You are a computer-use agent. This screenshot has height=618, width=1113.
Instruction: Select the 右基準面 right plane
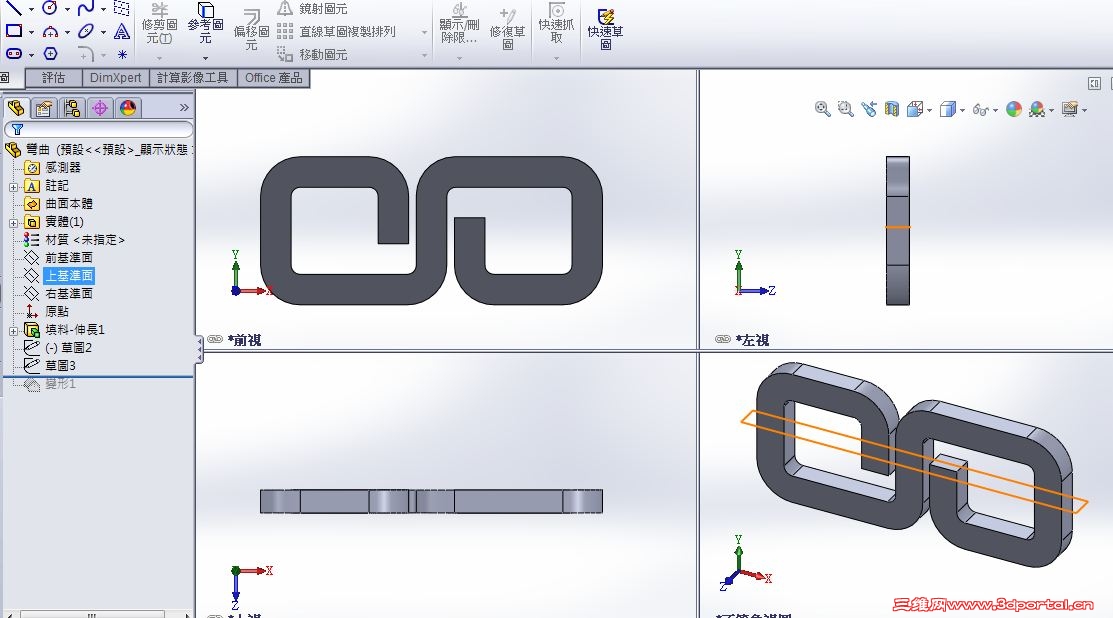pyautogui.click(x=59, y=293)
